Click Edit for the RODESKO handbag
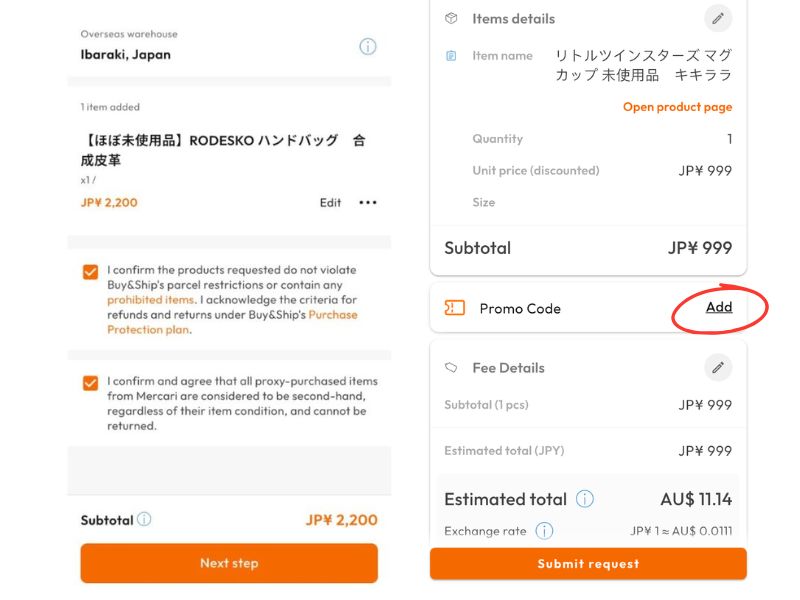Screen dimensions: 800x600 [x=330, y=202]
